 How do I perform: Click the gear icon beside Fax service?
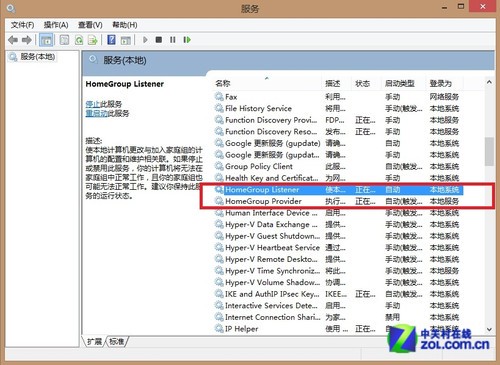pos(219,97)
